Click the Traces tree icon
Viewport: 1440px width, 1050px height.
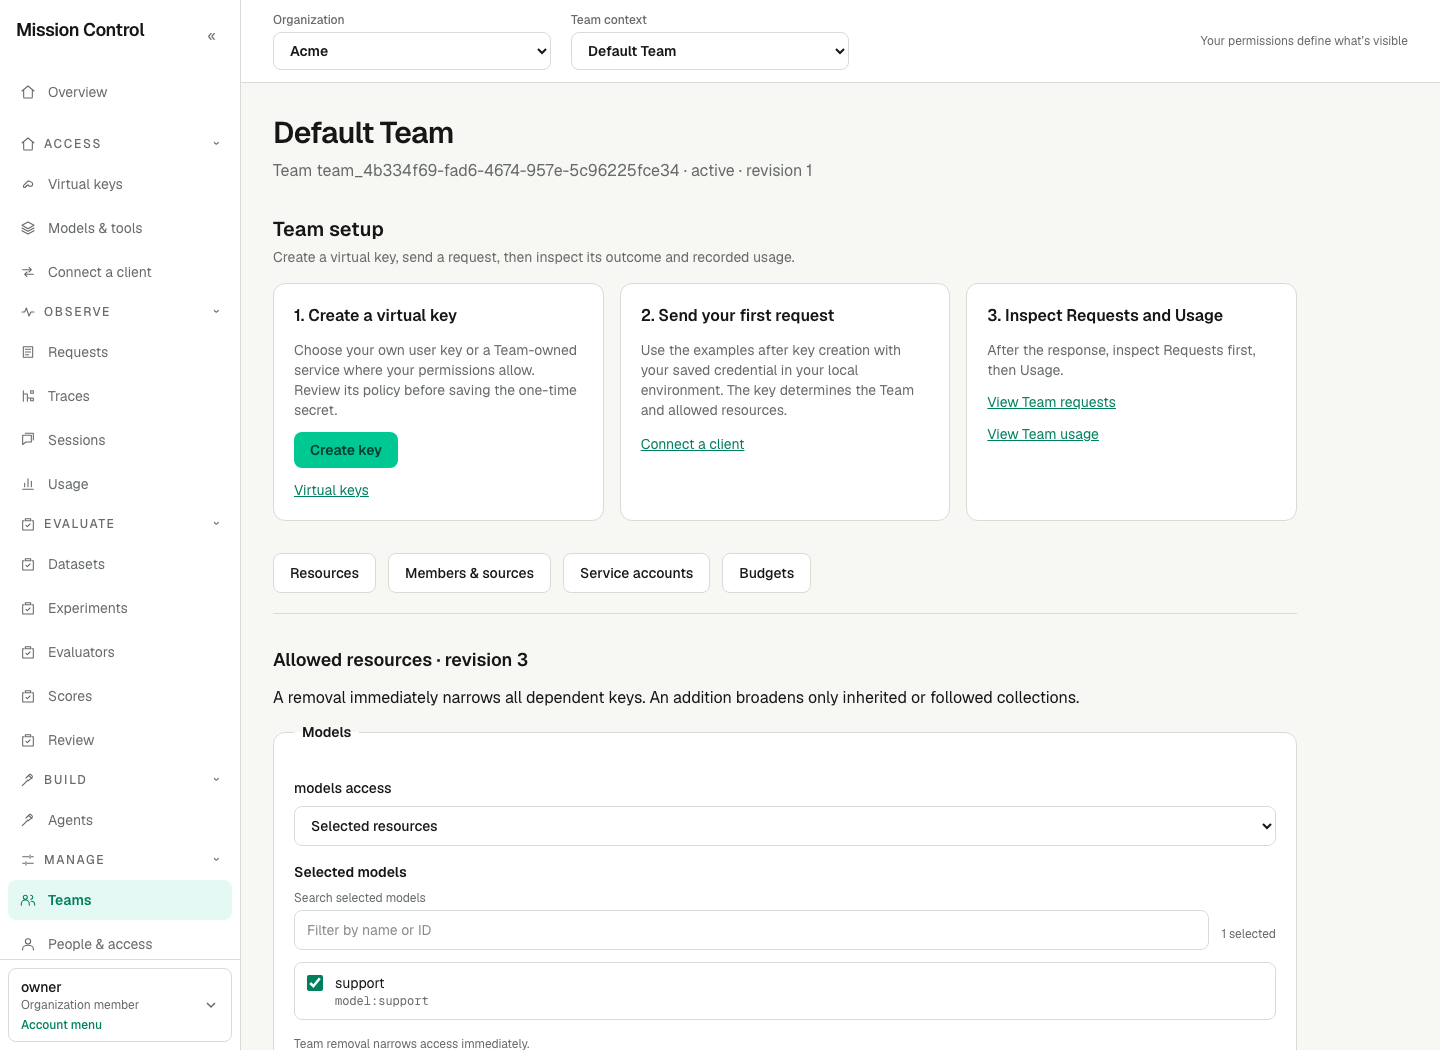(x=28, y=396)
